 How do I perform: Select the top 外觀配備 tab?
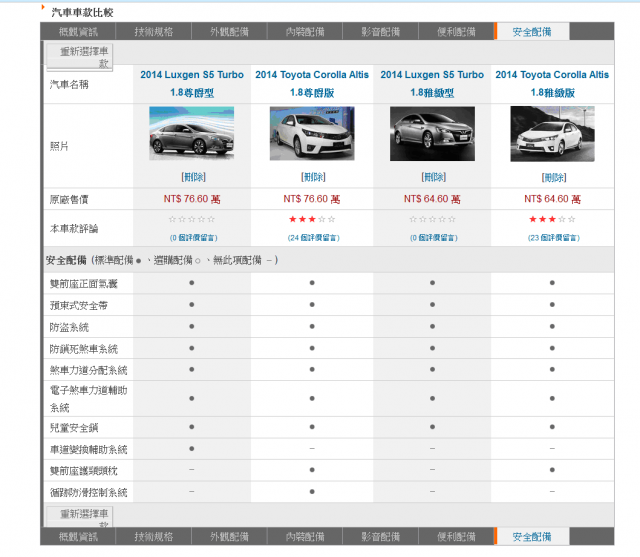click(229, 32)
